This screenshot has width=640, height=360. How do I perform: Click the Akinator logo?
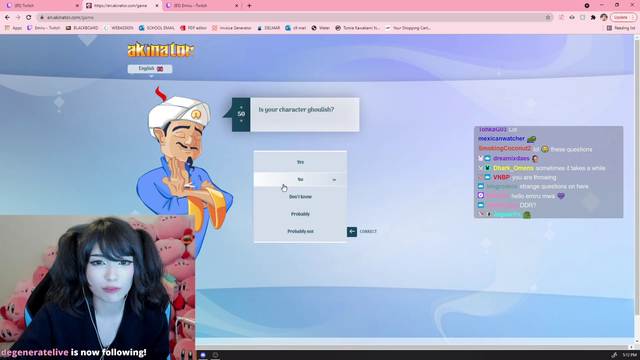pyautogui.click(x=160, y=50)
